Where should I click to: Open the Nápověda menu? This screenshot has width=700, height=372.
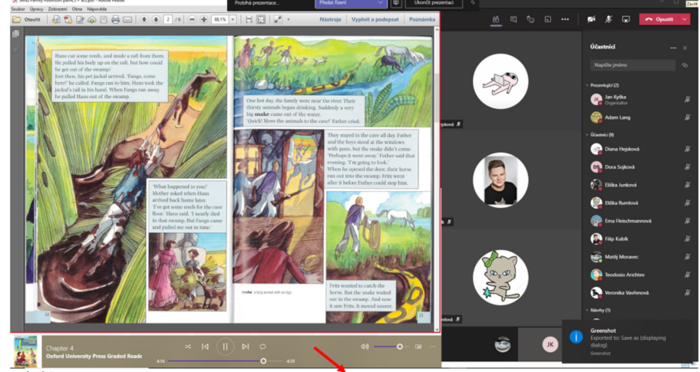click(x=96, y=9)
